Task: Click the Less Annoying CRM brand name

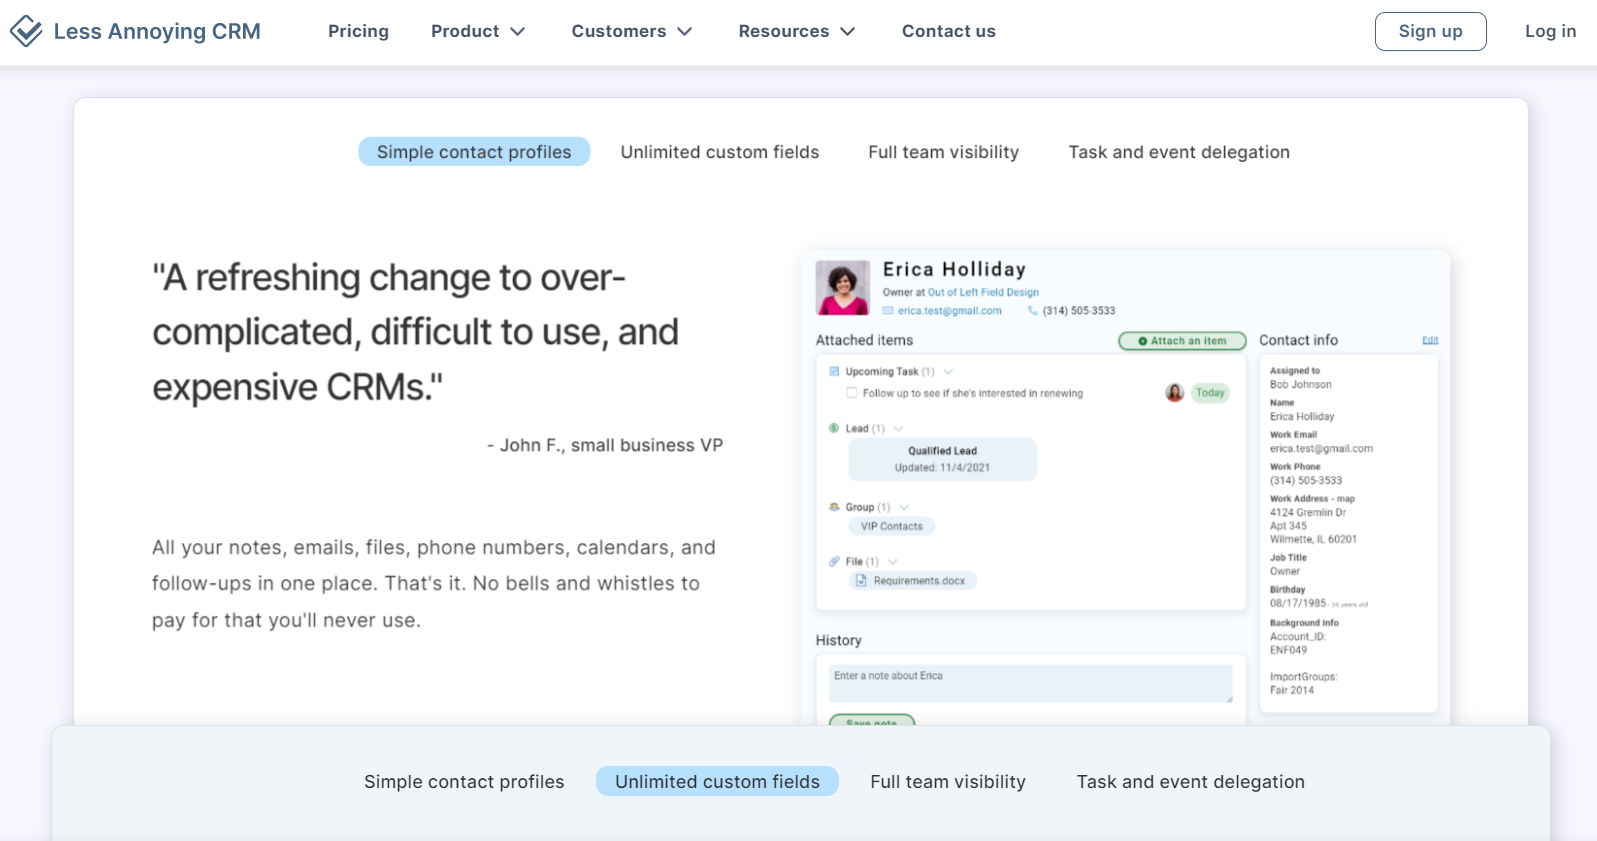Action: tap(157, 31)
